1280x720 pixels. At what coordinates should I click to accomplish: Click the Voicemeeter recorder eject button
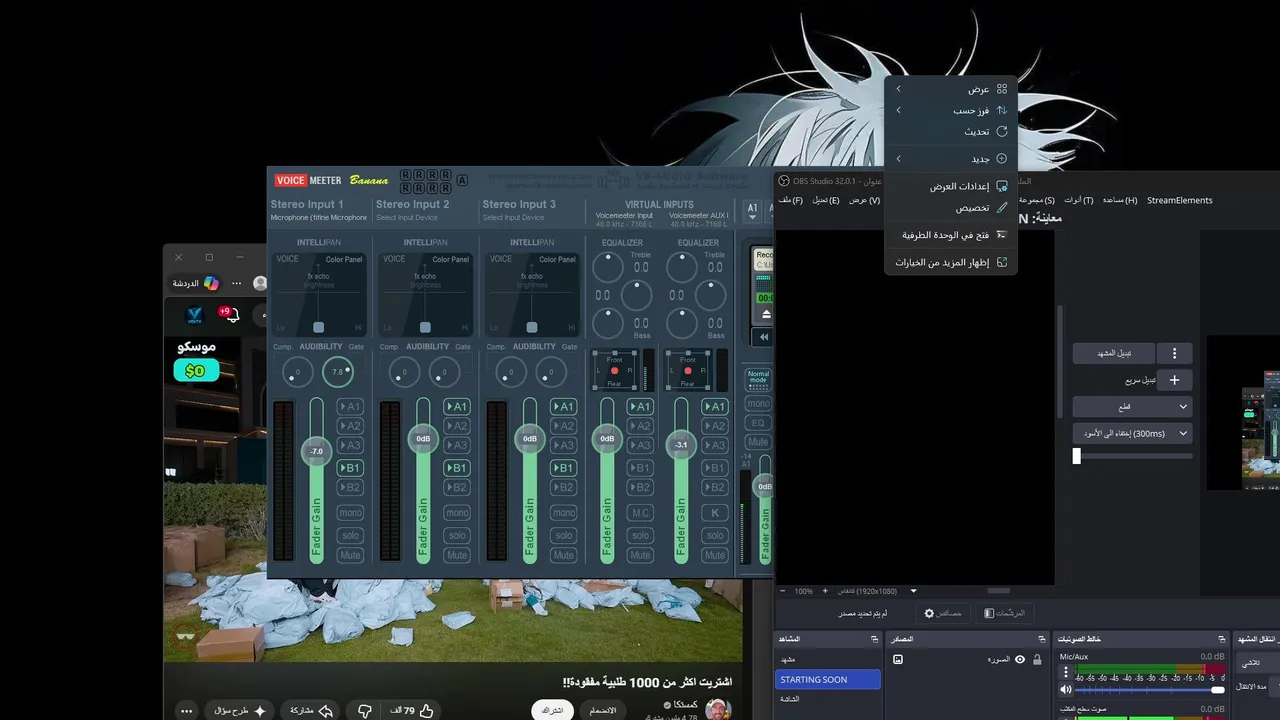(x=766, y=314)
